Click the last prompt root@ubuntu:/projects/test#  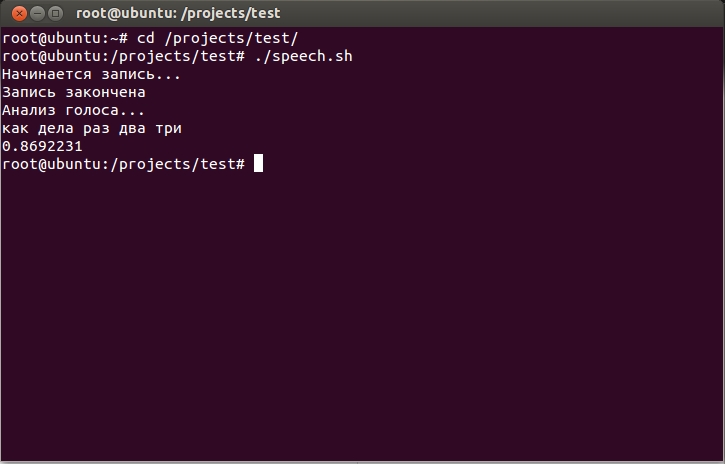click(x=123, y=164)
